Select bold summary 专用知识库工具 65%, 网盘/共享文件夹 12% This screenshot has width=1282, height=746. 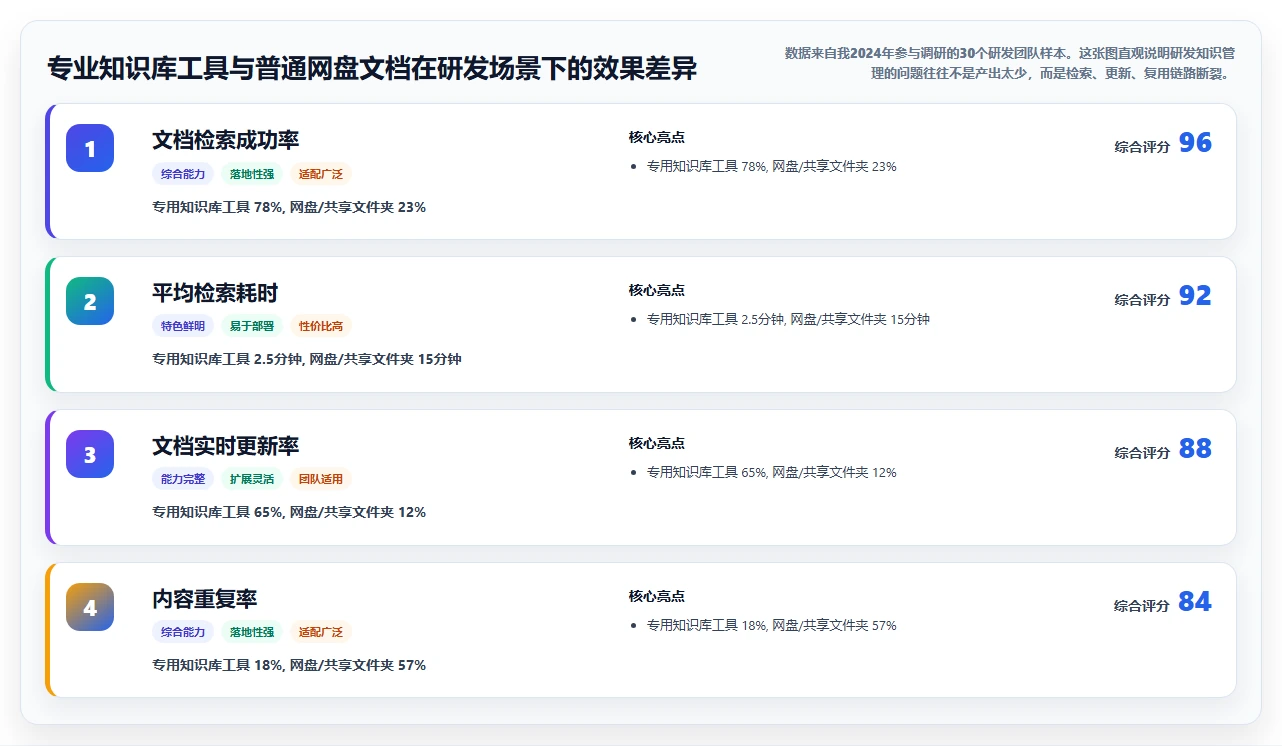[x=289, y=512]
